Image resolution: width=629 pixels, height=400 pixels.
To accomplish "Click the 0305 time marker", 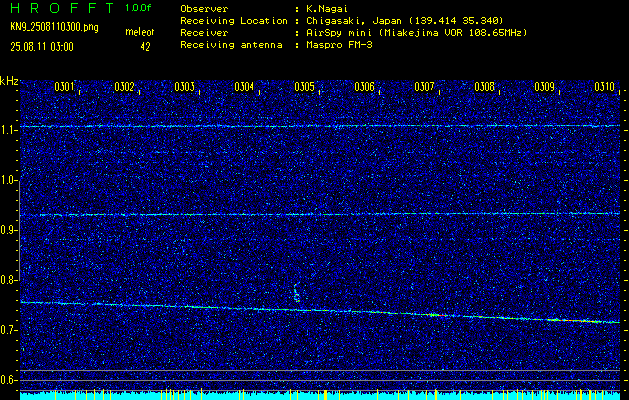I will point(304,87).
